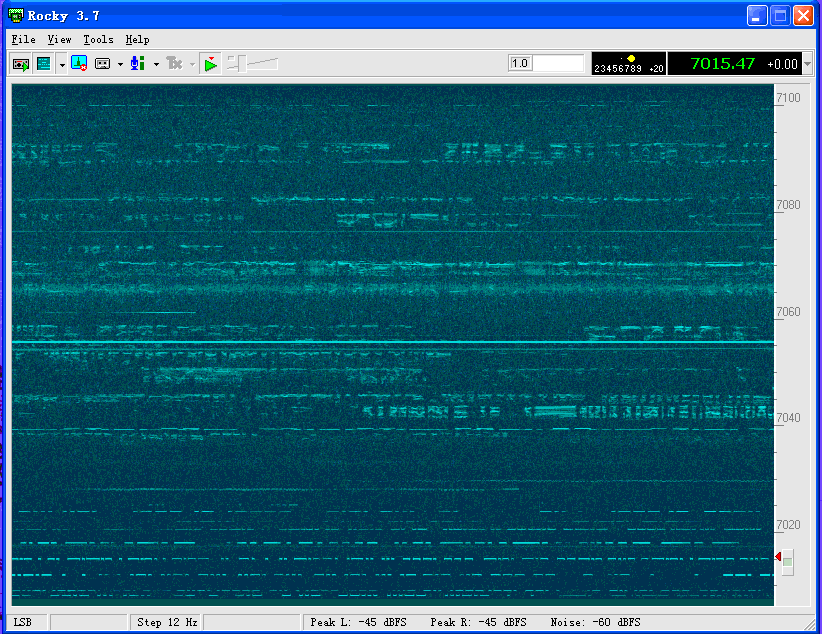Open the recorder dropdown arrow

click(x=120, y=65)
